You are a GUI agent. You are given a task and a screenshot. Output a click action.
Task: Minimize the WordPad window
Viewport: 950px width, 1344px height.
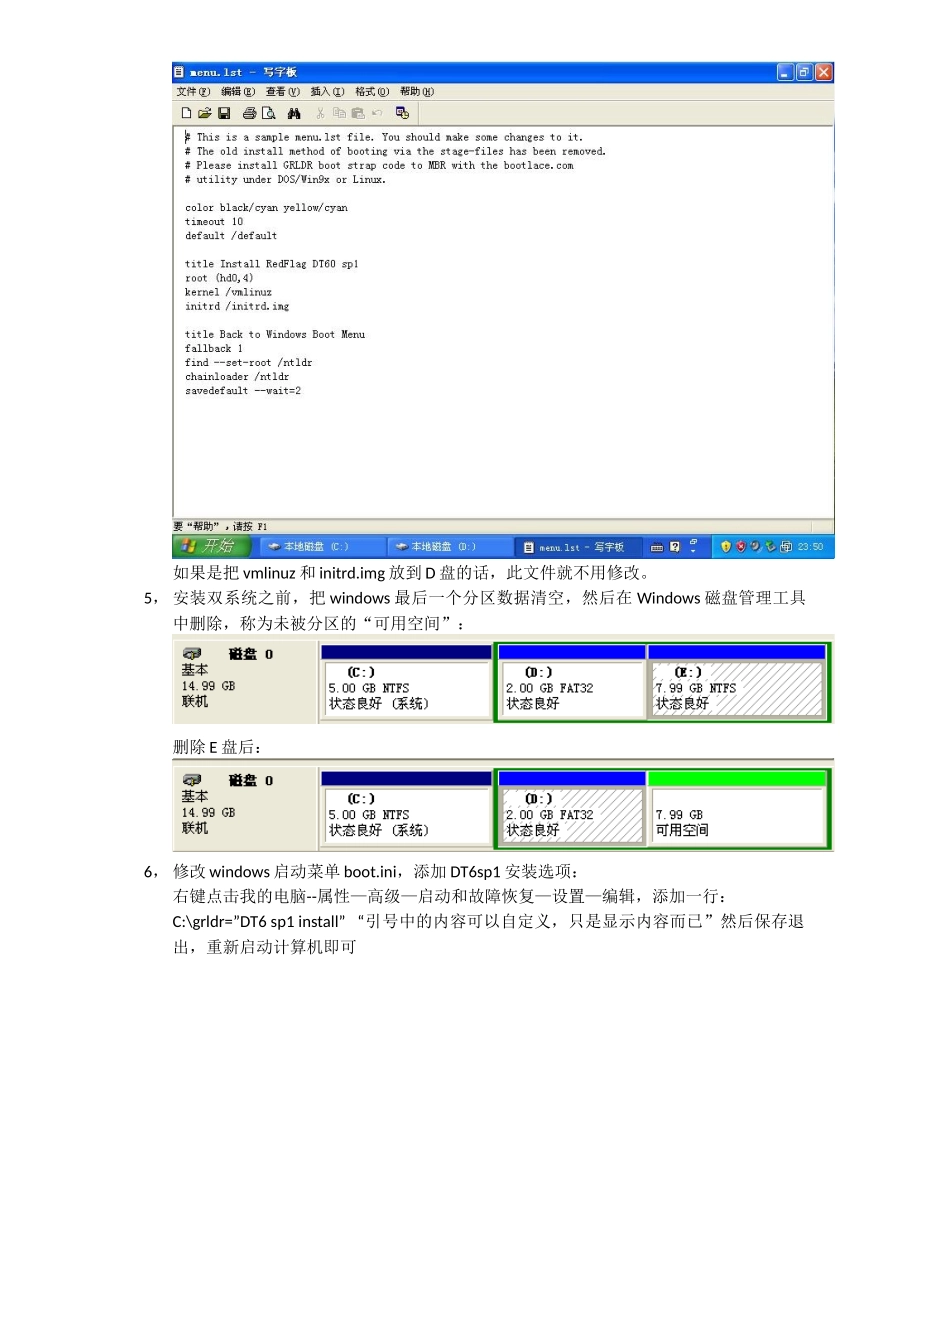[785, 72]
